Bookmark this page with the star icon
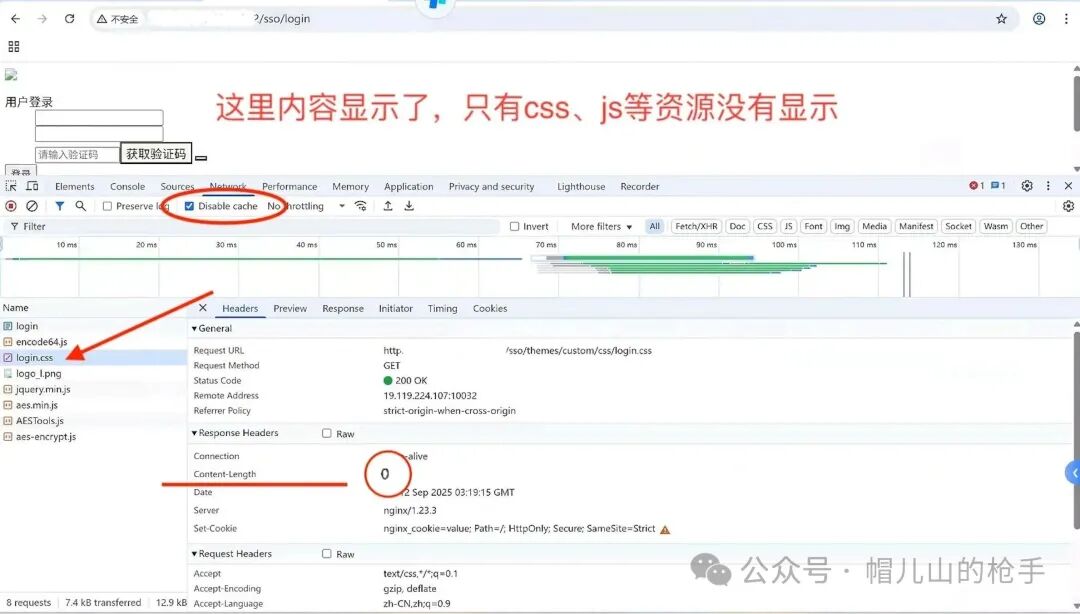The width and height of the screenshot is (1080, 614). pos(1001,19)
